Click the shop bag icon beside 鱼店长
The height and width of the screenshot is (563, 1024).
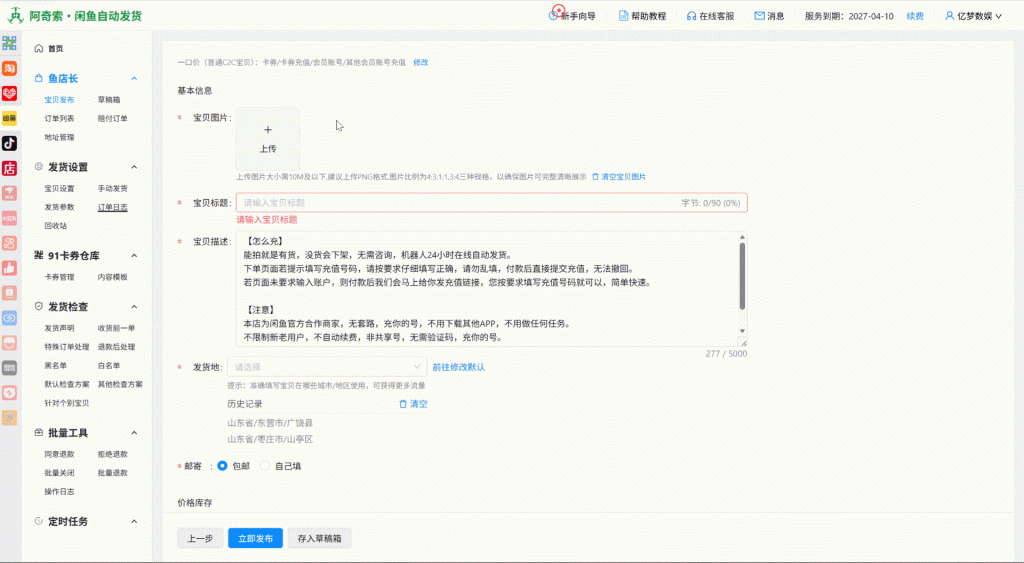click(39, 78)
